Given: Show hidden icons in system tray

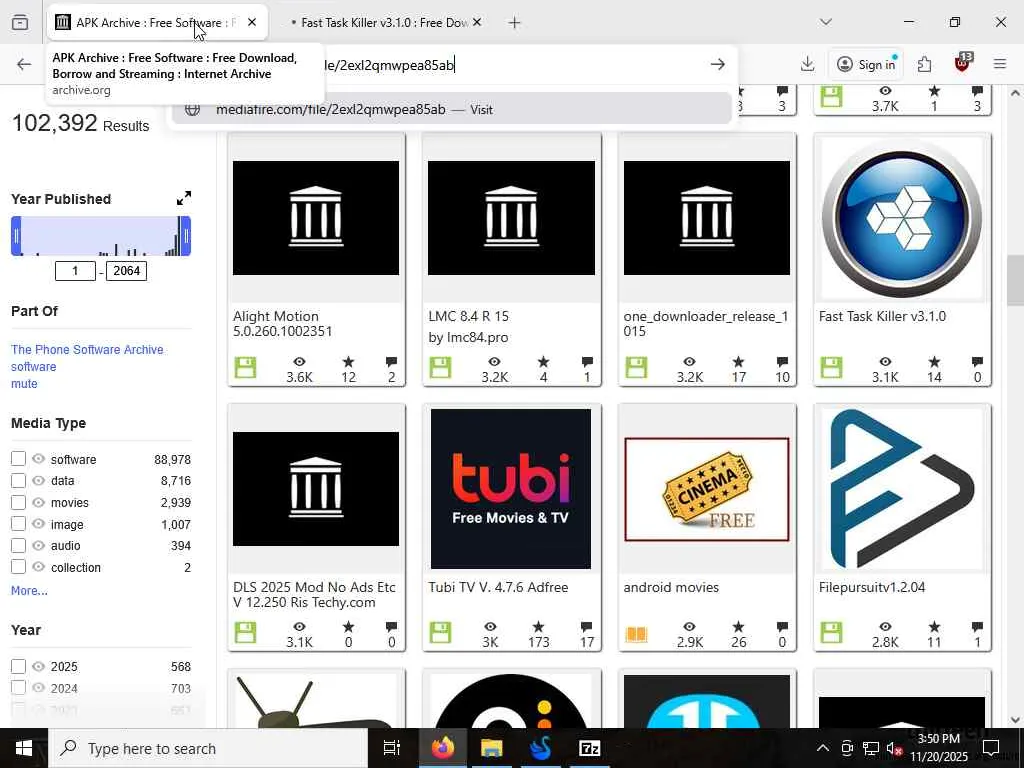Looking at the screenshot, I should (x=823, y=748).
